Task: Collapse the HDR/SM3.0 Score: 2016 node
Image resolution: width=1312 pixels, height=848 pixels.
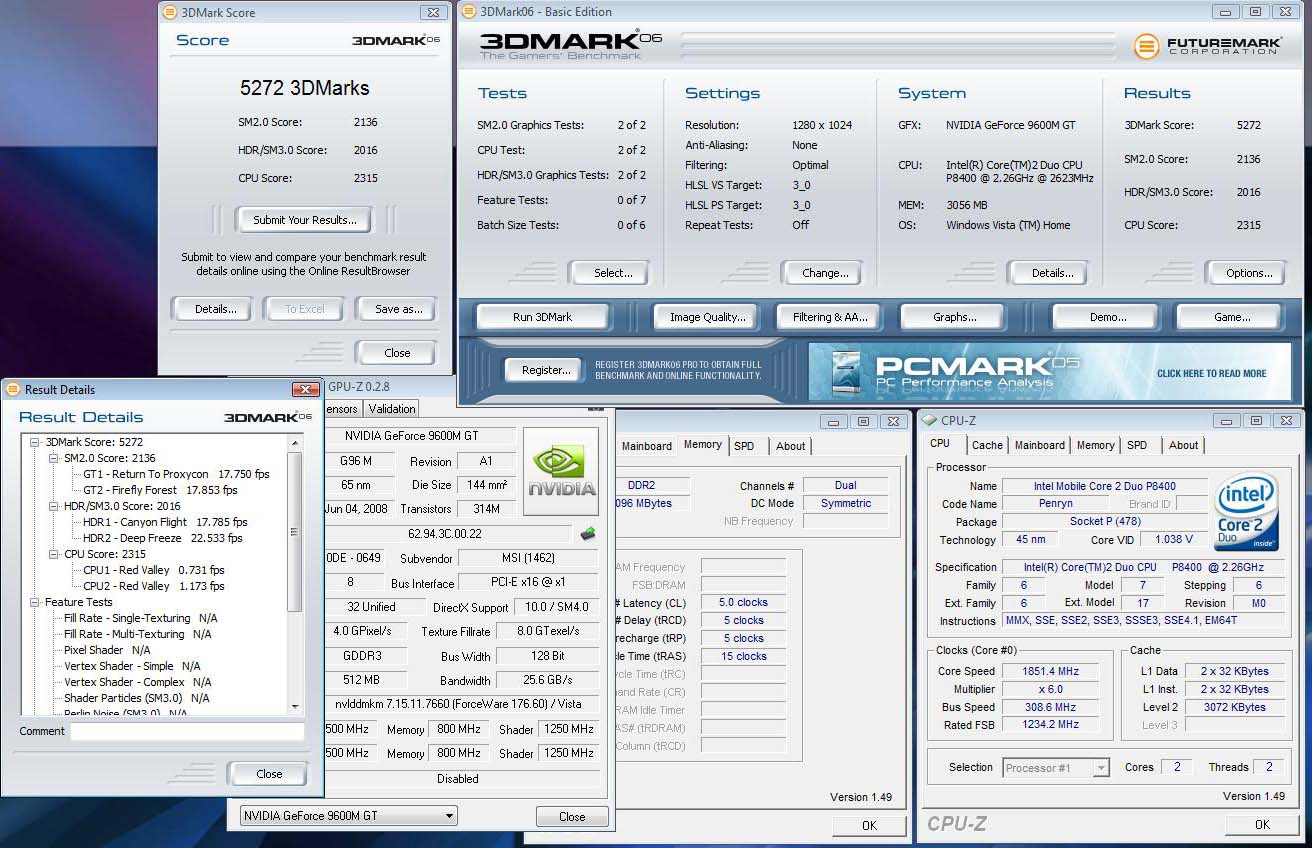Action: 54,506
